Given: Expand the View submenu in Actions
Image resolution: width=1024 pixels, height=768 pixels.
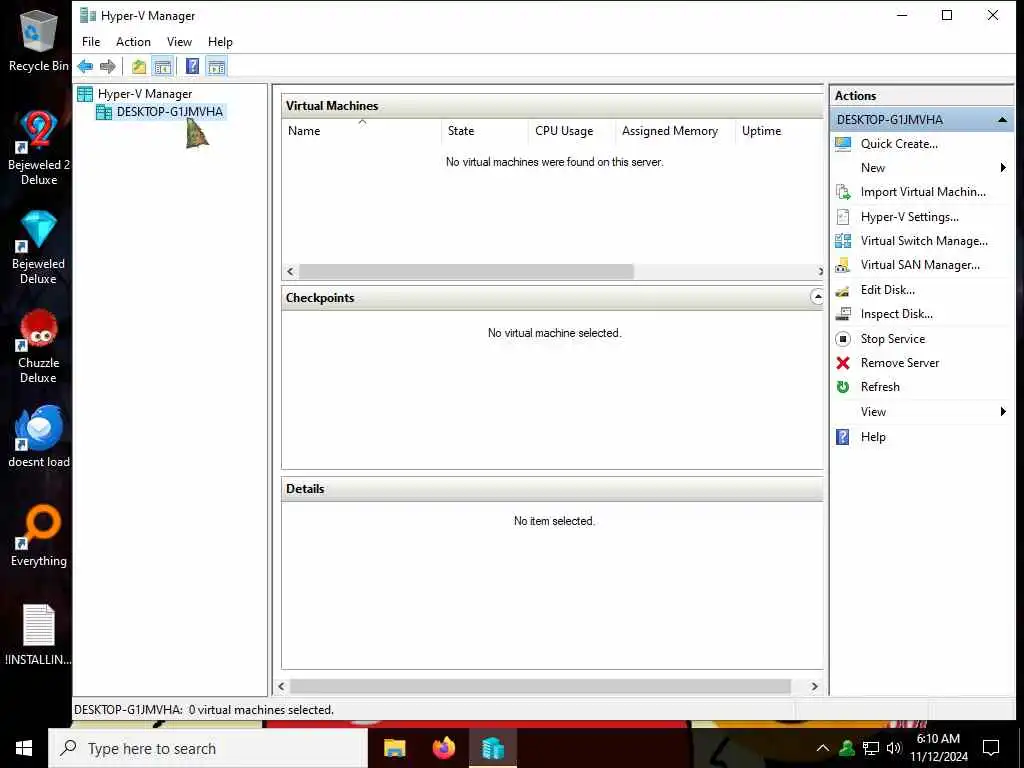Looking at the screenshot, I should click(921, 412).
